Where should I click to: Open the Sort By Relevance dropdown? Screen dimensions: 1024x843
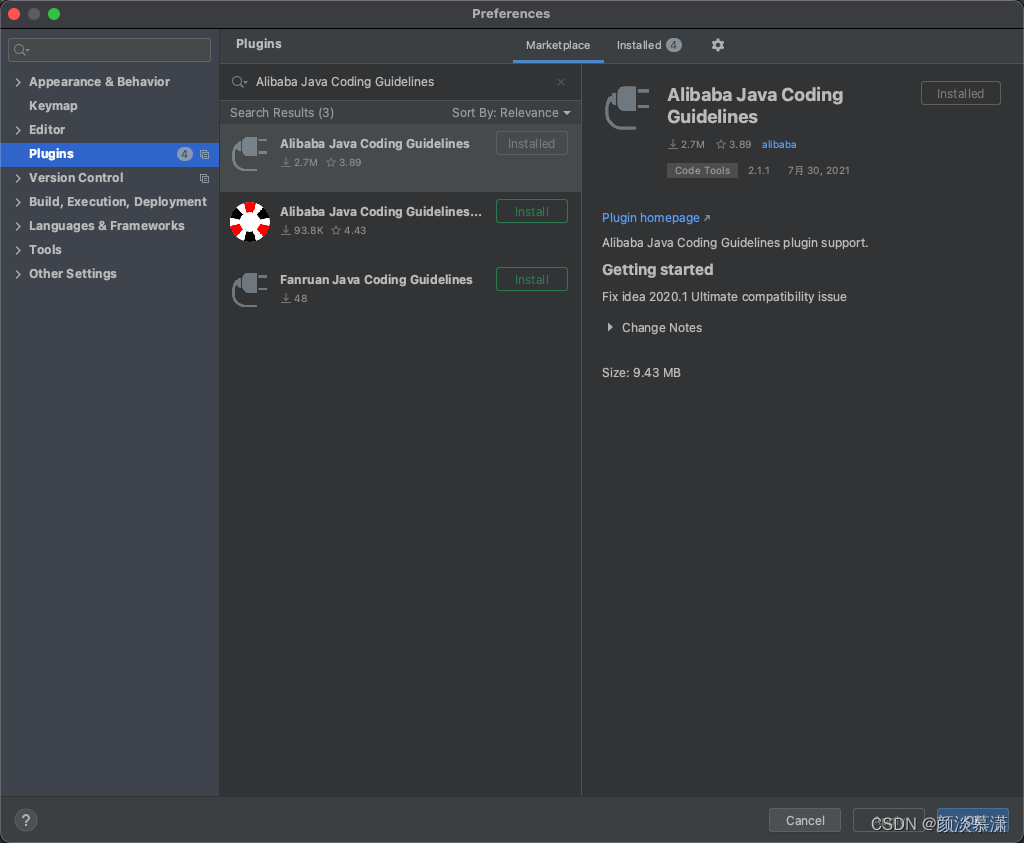[511, 113]
